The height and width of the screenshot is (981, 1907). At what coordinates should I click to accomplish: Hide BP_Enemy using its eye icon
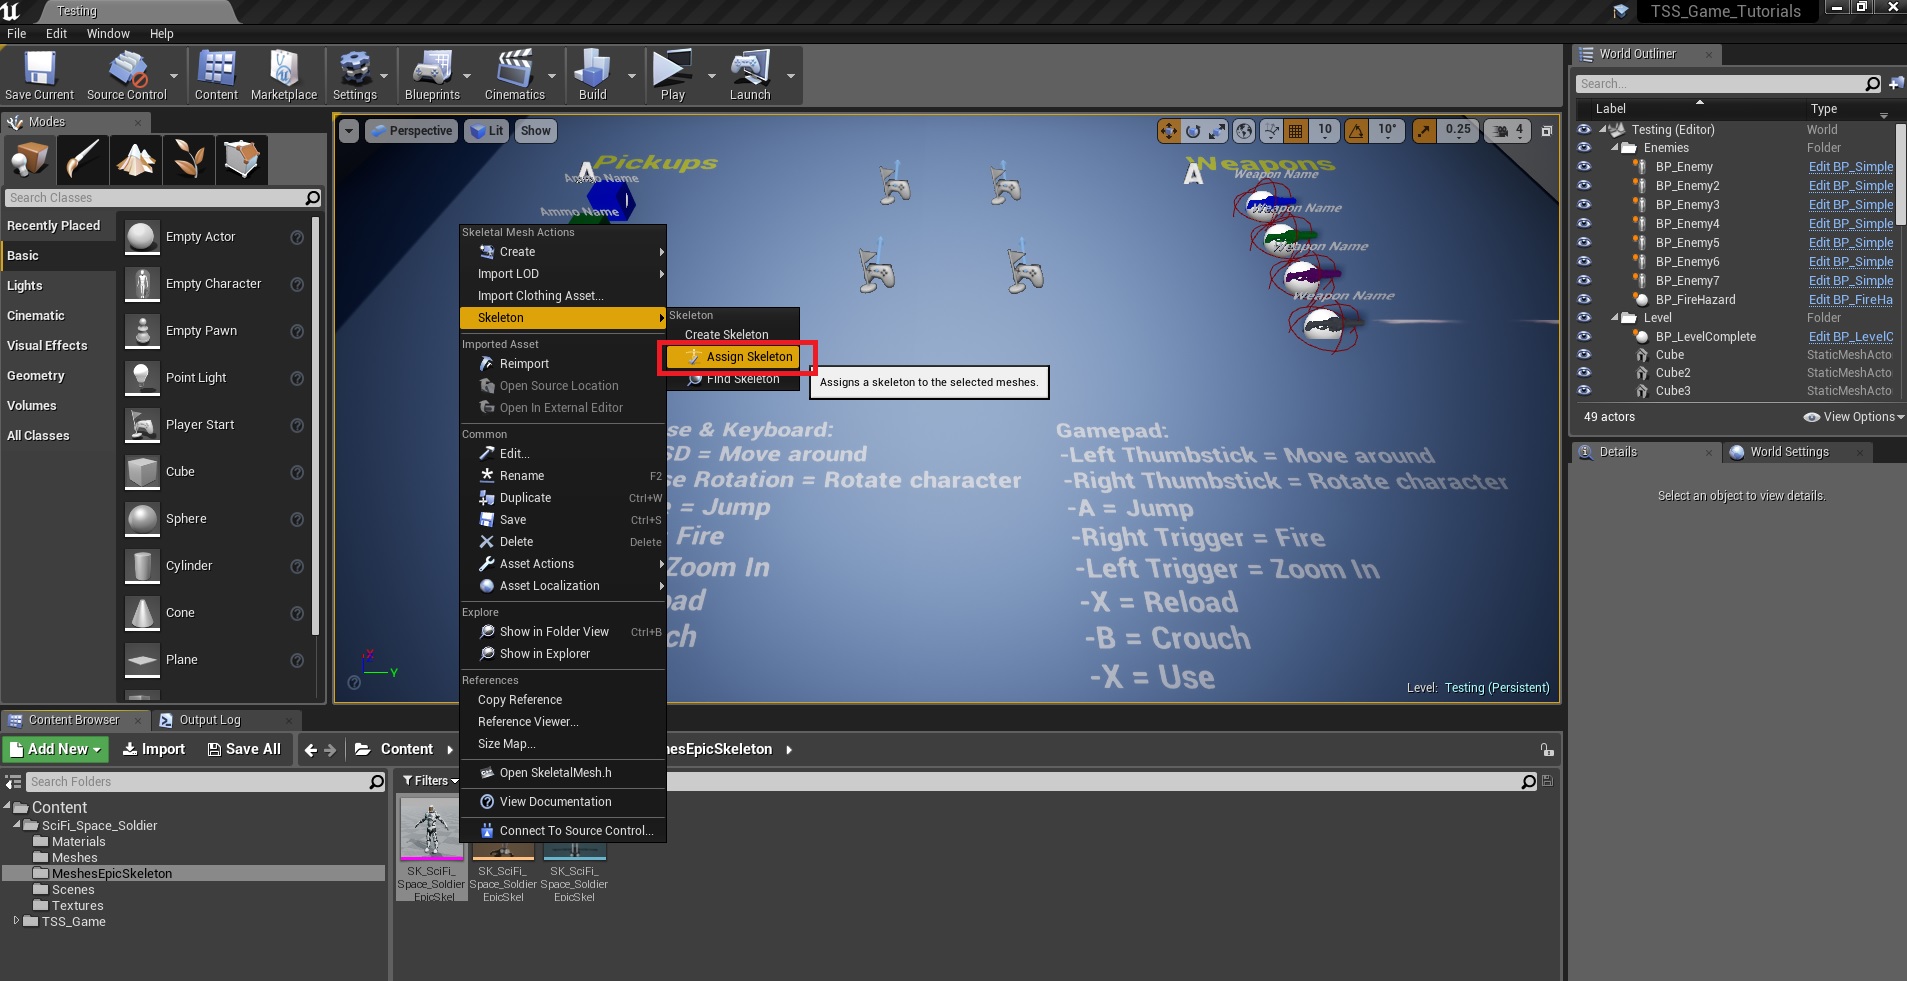click(x=1584, y=167)
